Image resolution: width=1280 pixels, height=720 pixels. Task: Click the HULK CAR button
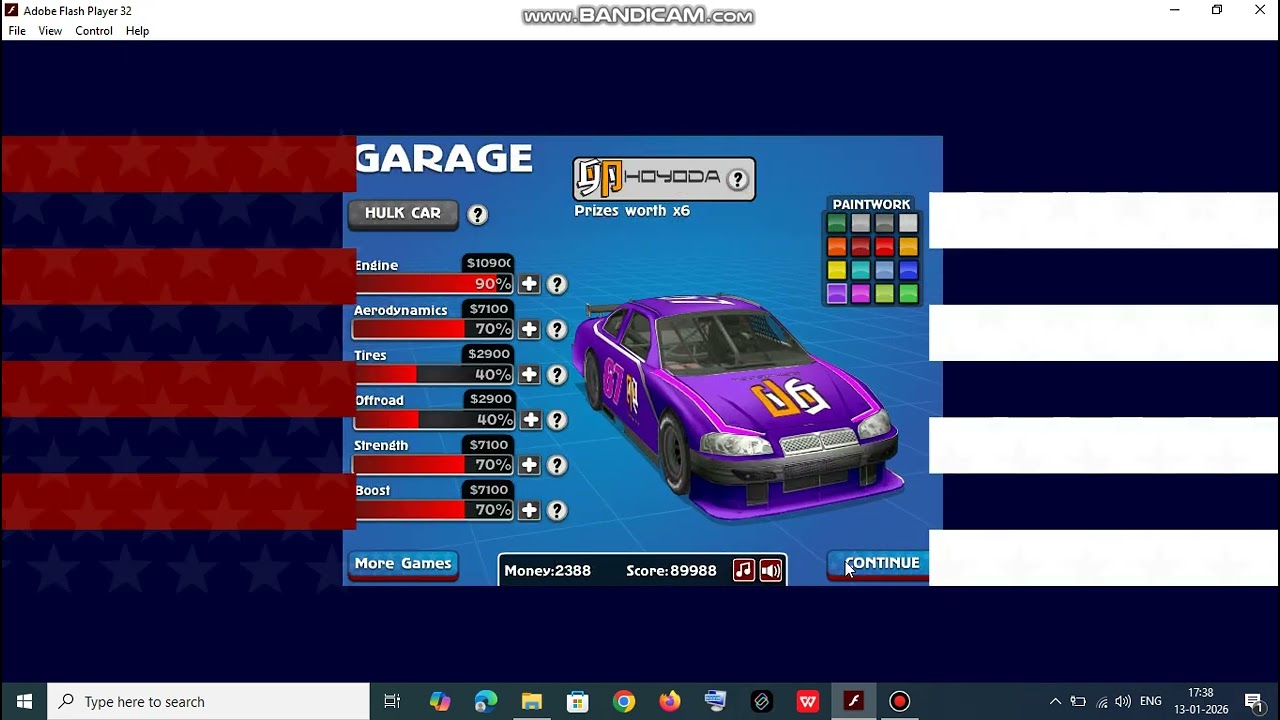coord(403,213)
